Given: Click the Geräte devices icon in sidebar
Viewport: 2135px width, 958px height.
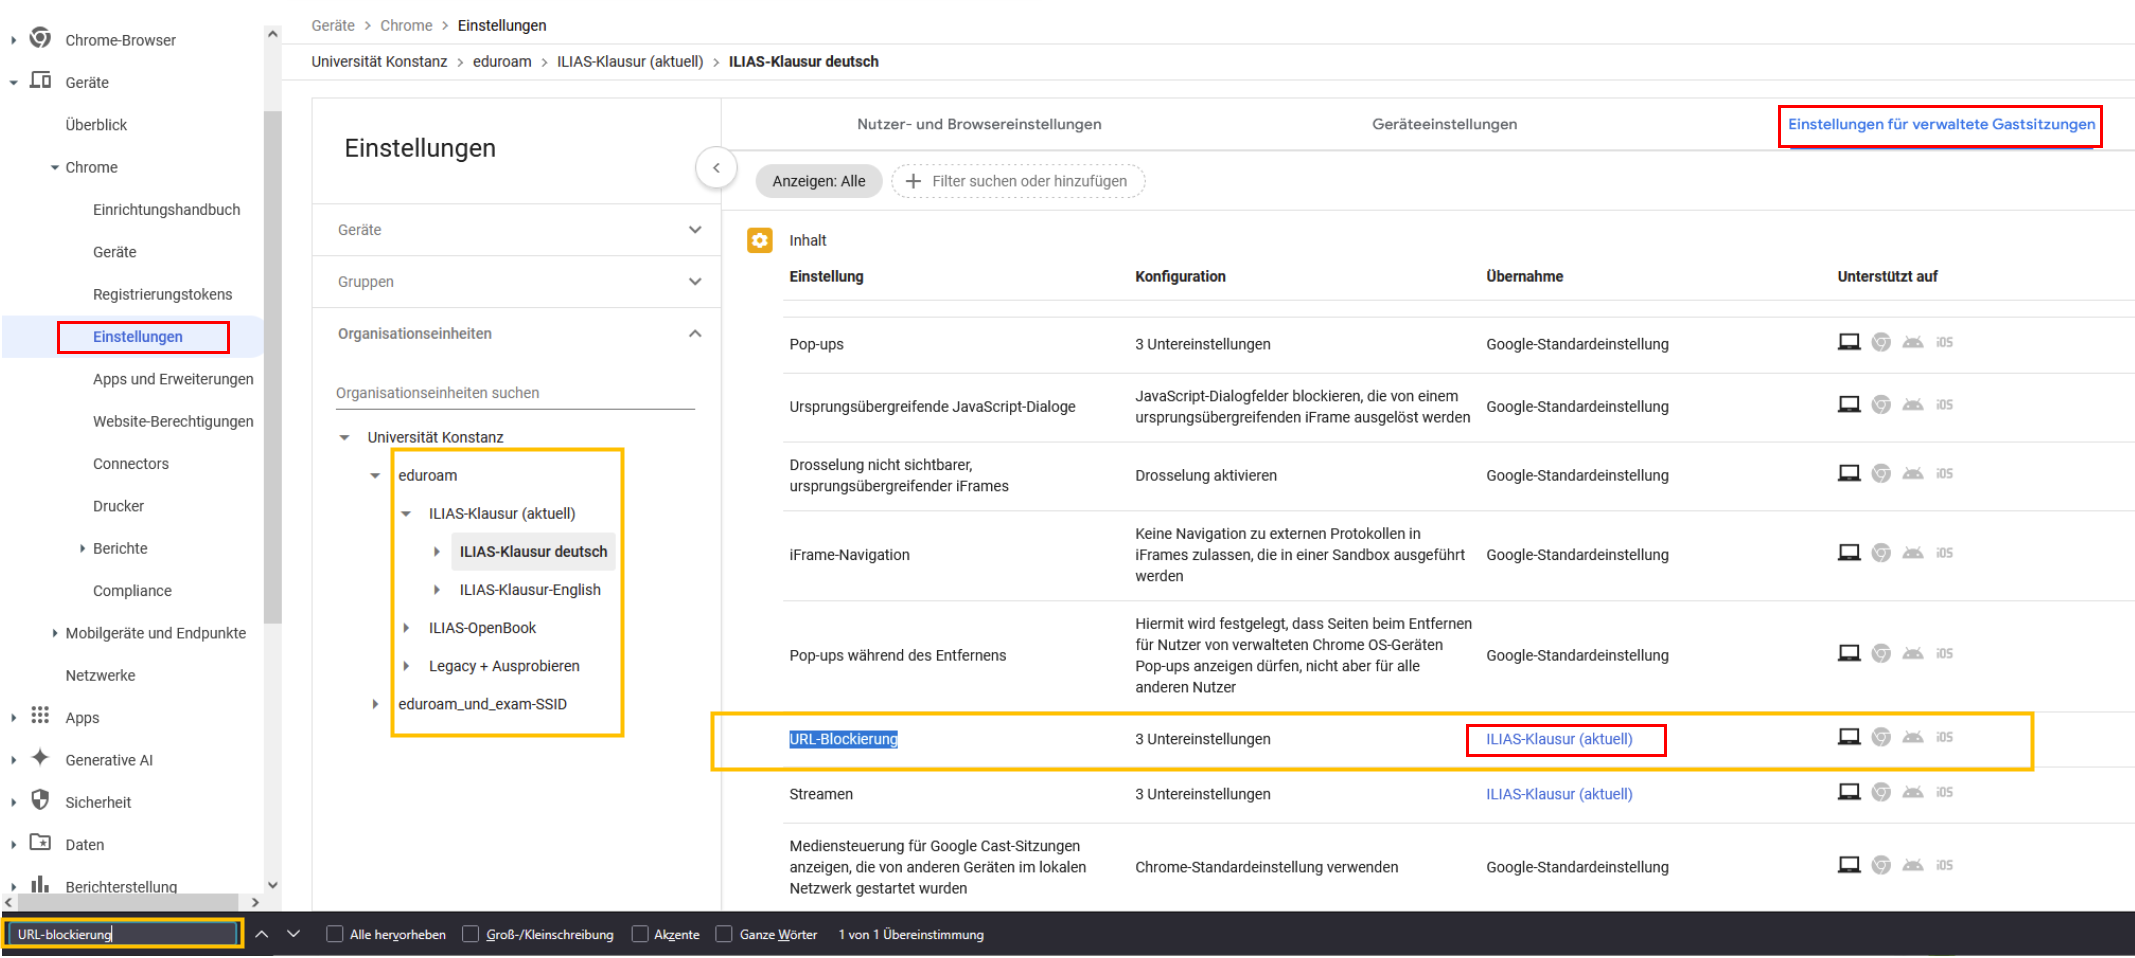Looking at the screenshot, I should (x=40, y=80).
